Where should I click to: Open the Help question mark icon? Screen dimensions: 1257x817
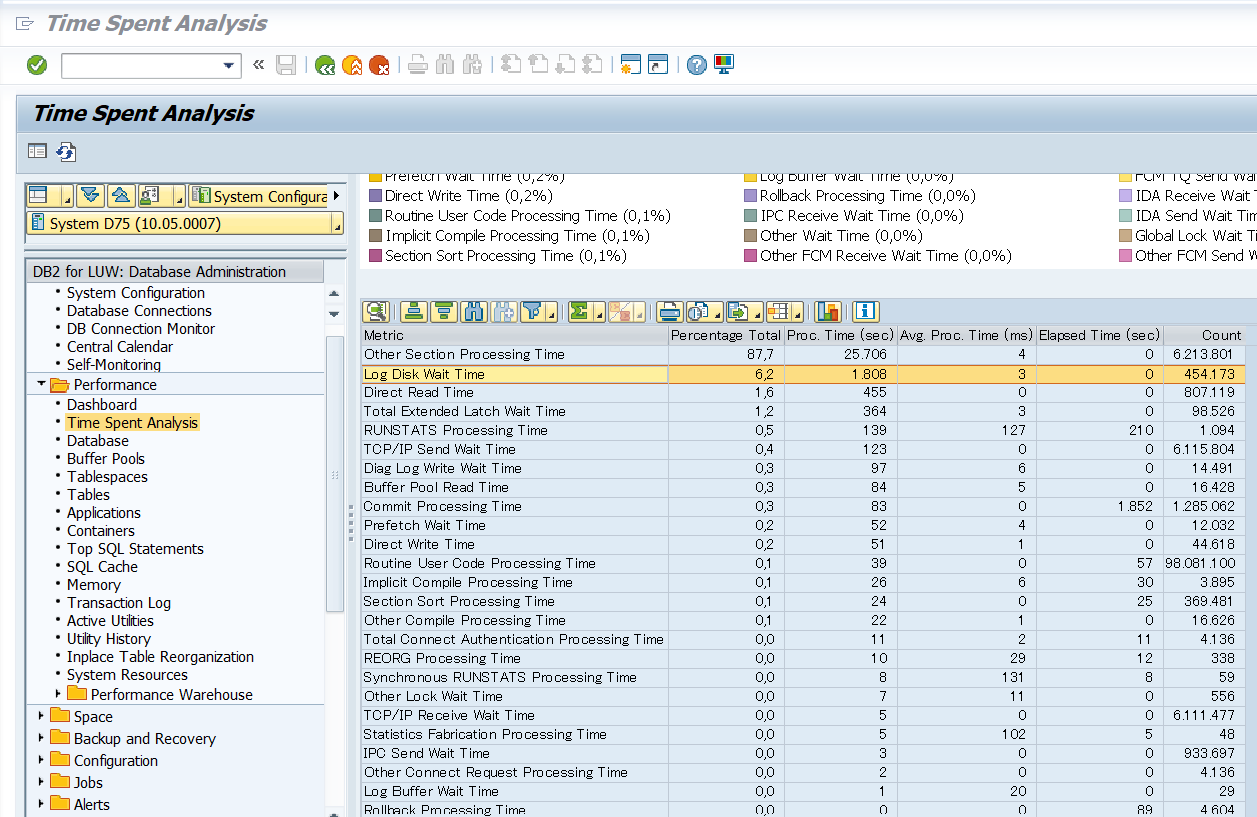[x=697, y=65]
